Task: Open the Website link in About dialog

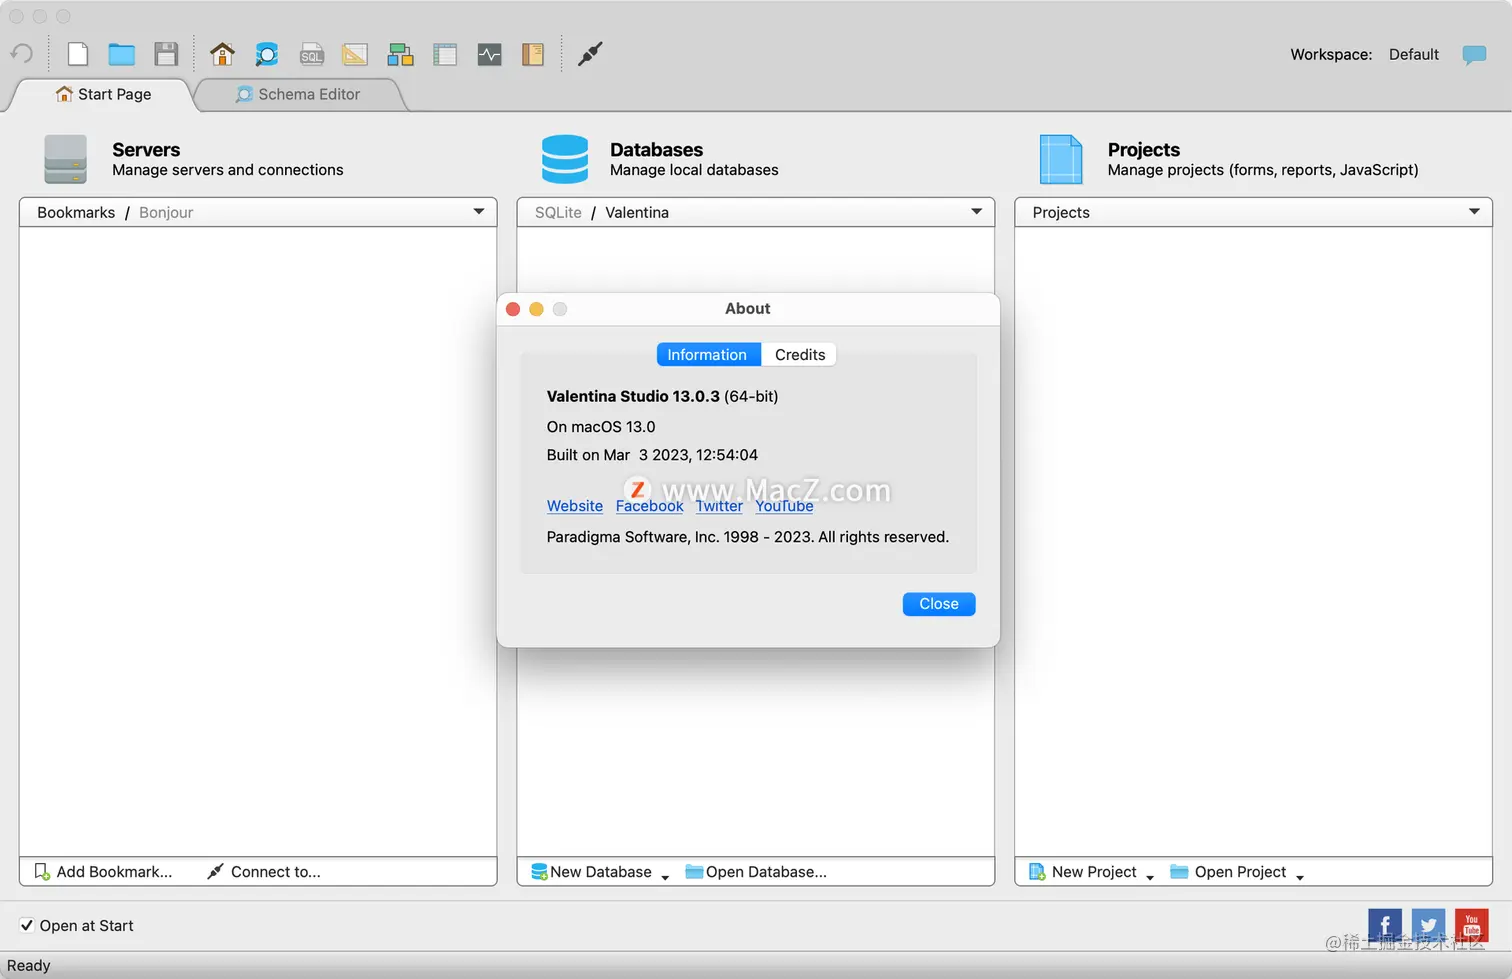Action: pyautogui.click(x=575, y=506)
